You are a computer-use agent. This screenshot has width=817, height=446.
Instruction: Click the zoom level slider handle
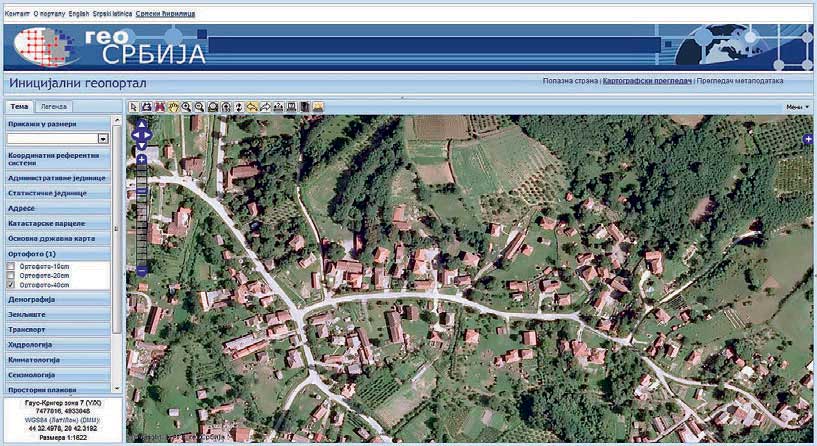coord(141,191)
